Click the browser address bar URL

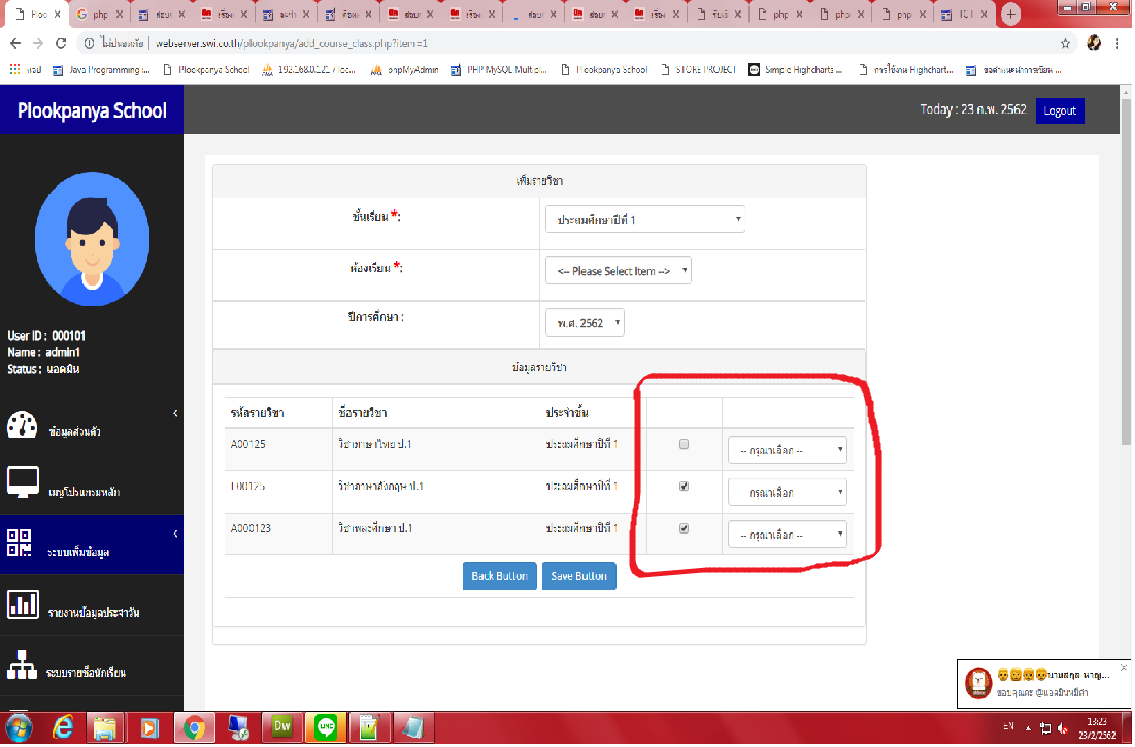click(x=291, y=43)
